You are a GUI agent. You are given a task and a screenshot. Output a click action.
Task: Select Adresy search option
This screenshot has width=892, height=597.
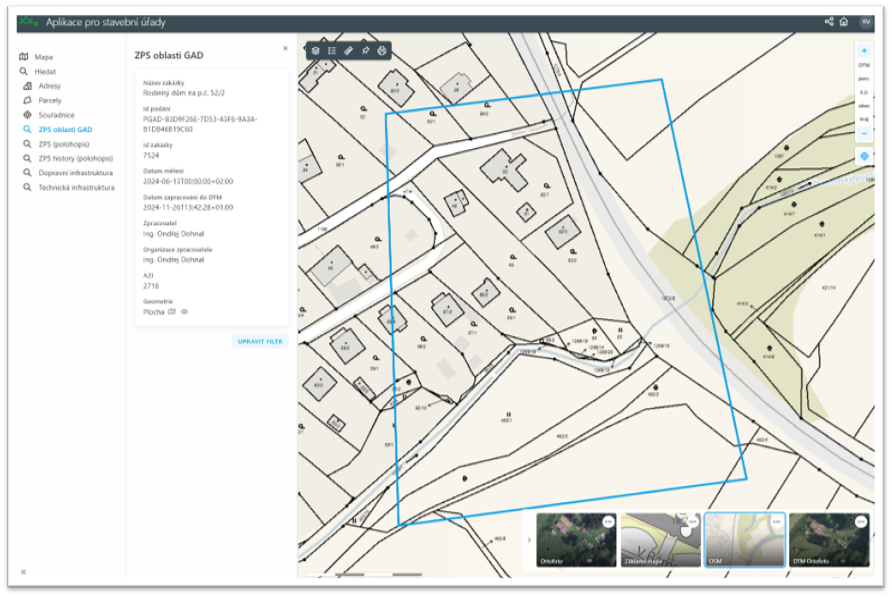pyautogui.click(x=49, y=86)
